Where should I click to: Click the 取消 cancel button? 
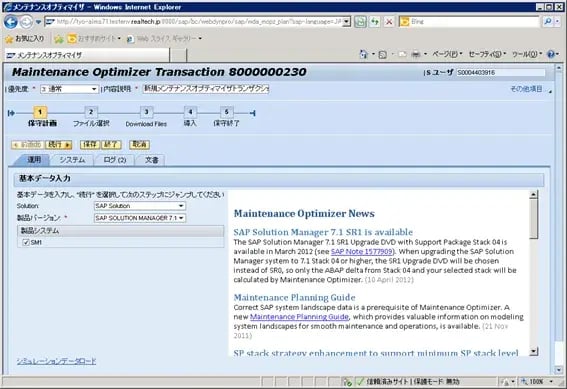pyautogui.click(x=139, y=145)
